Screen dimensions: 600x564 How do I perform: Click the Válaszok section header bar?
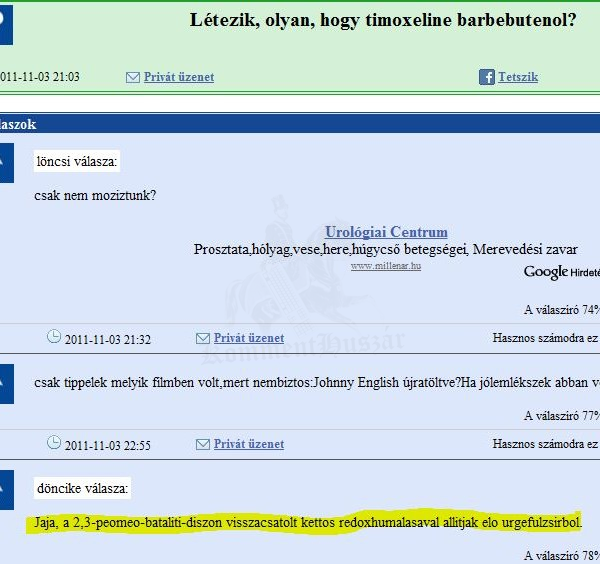pos(300,124)
